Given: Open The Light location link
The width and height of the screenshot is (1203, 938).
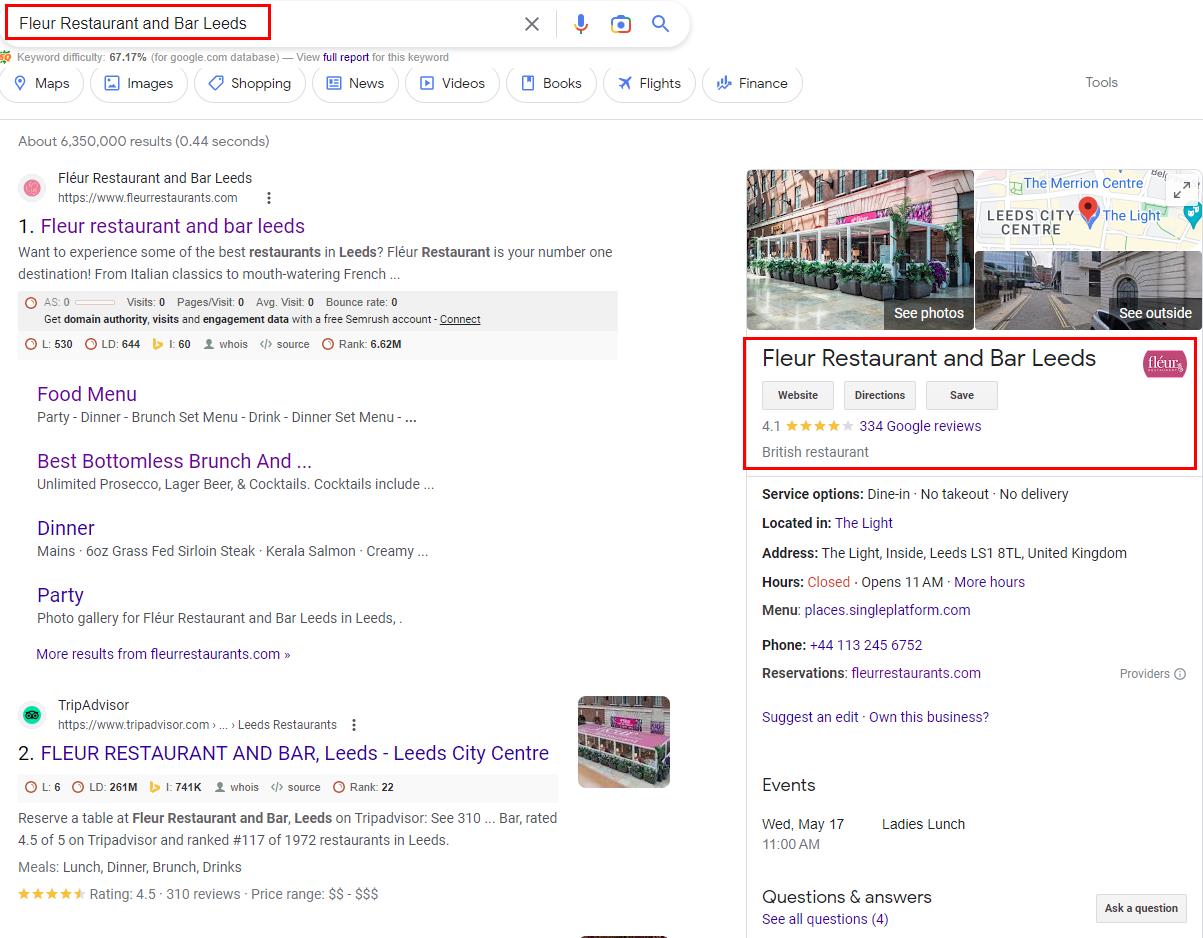Looking at the screenshot, I should 864,523.
